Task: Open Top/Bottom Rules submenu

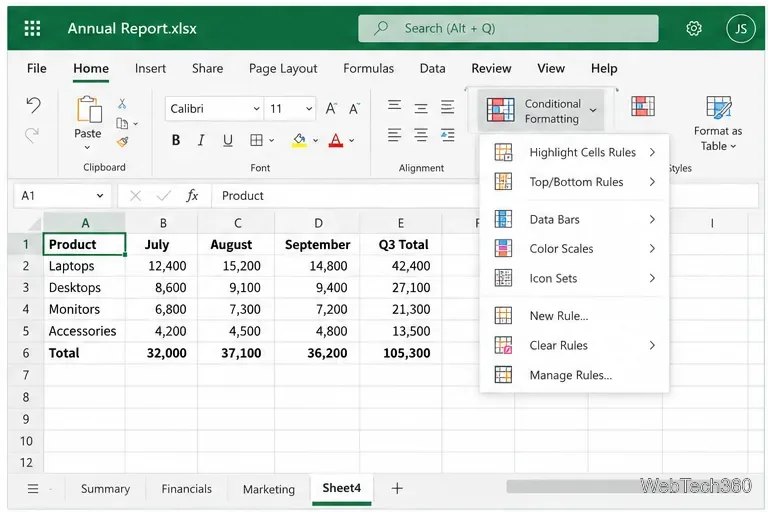Action: click(x=574, y=182)
